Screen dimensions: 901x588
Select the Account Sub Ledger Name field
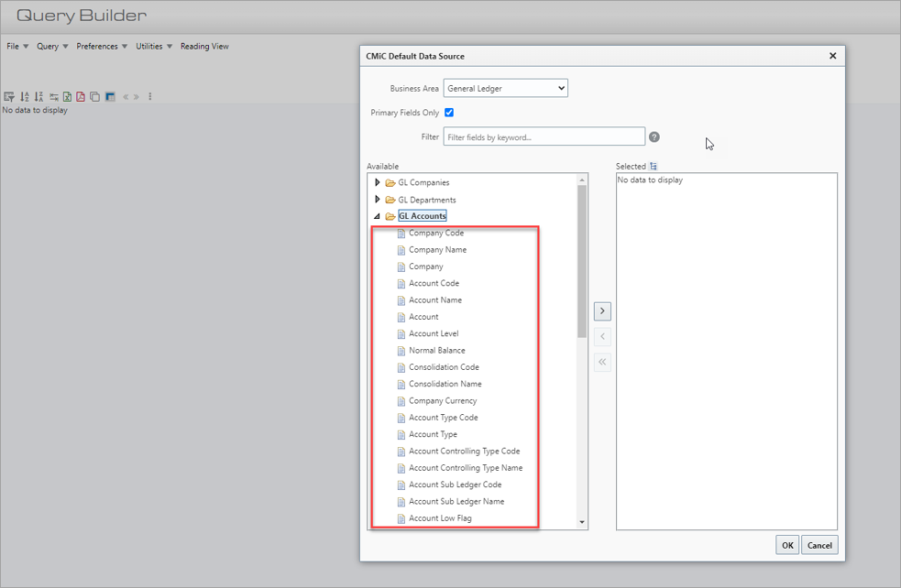(x=457, y=502)
